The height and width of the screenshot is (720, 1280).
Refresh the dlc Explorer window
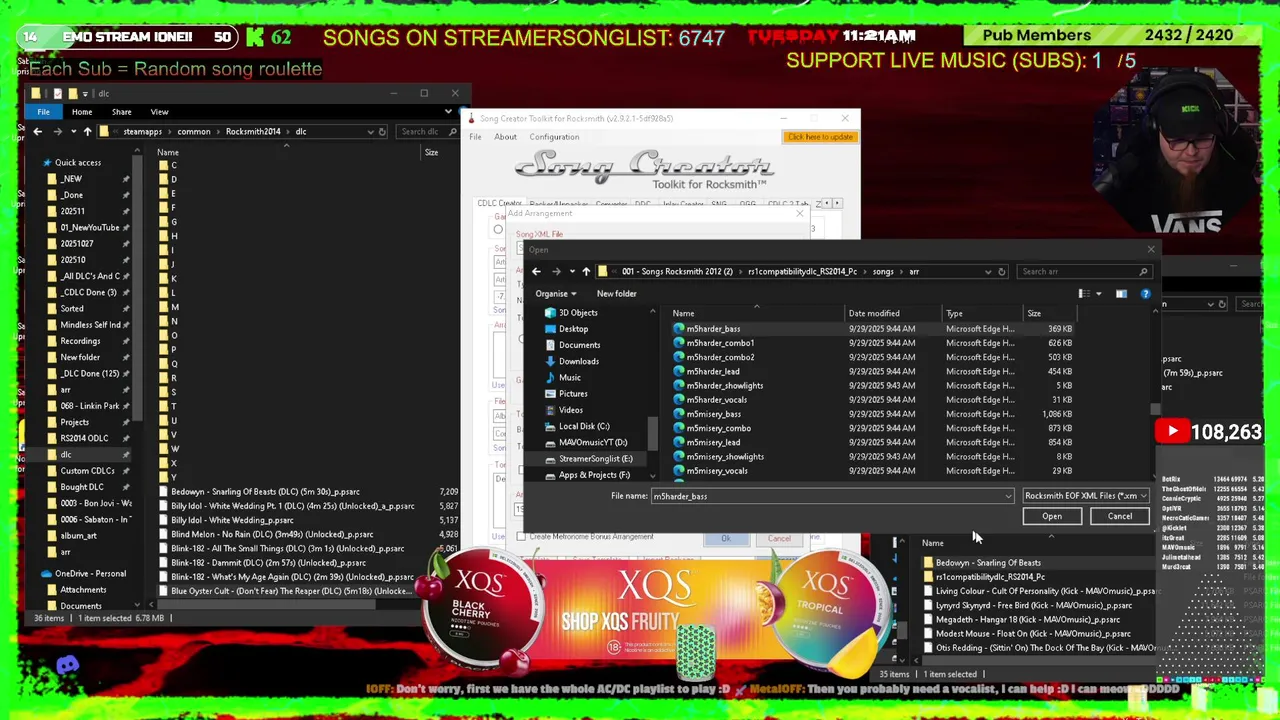pos(382,131)
